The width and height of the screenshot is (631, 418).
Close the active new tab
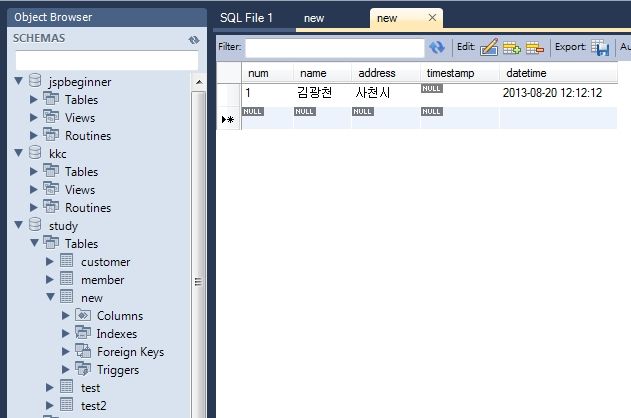pyautogui.click(x=432, y=18)
